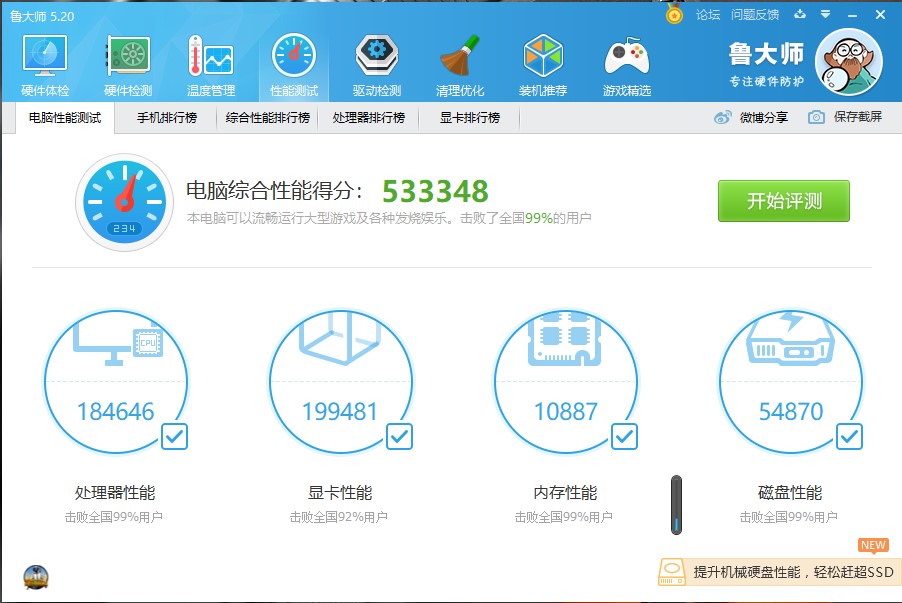The height and width of the screenshot is (603, 902).
Task: Click the Weibo logo icon
Action: click(723, 117)
